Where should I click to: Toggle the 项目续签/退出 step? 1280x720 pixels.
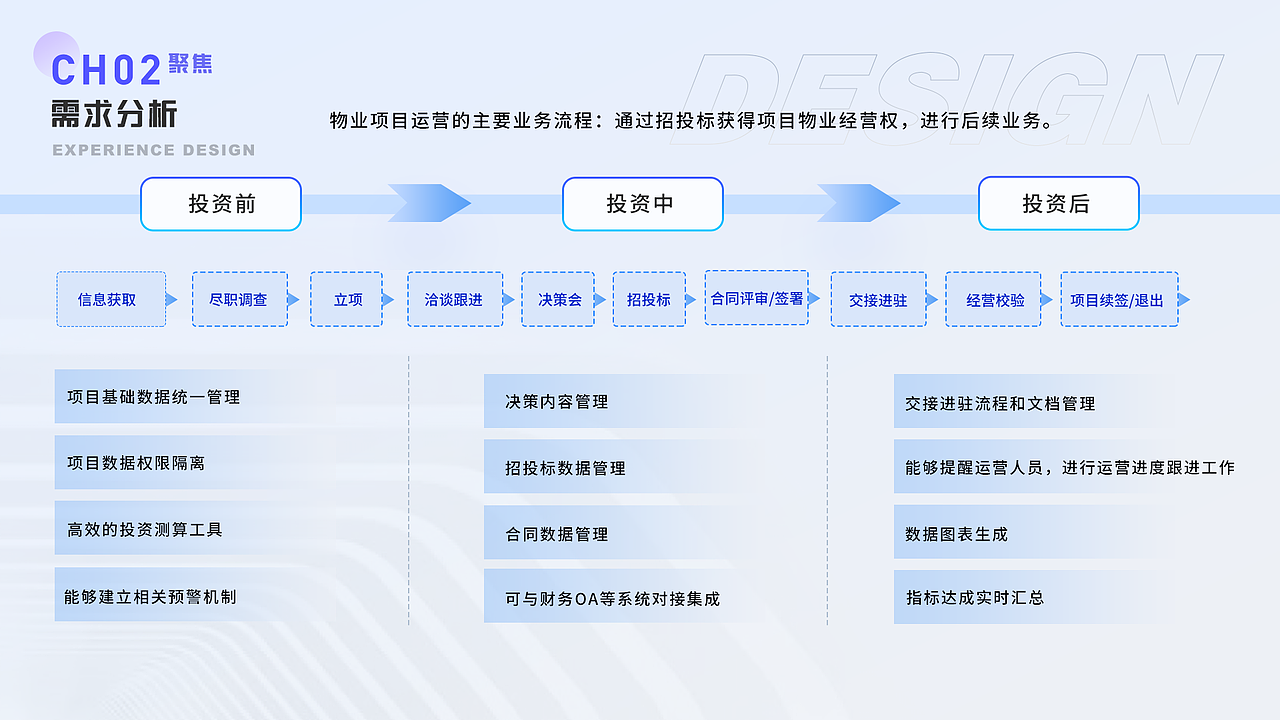click(x=1119, y=299)
